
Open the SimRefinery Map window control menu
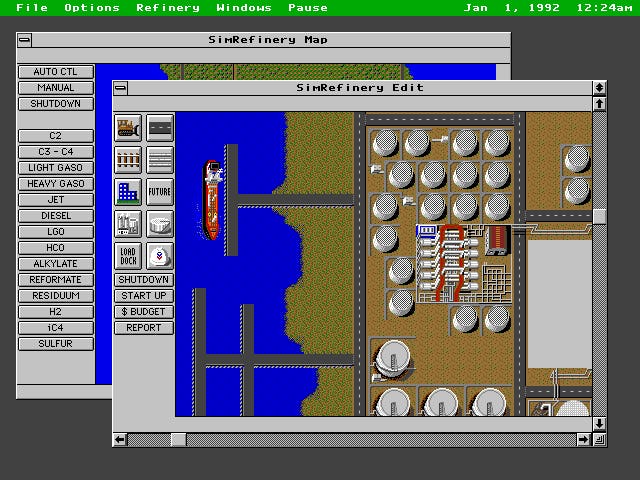(x=24, y=40)
